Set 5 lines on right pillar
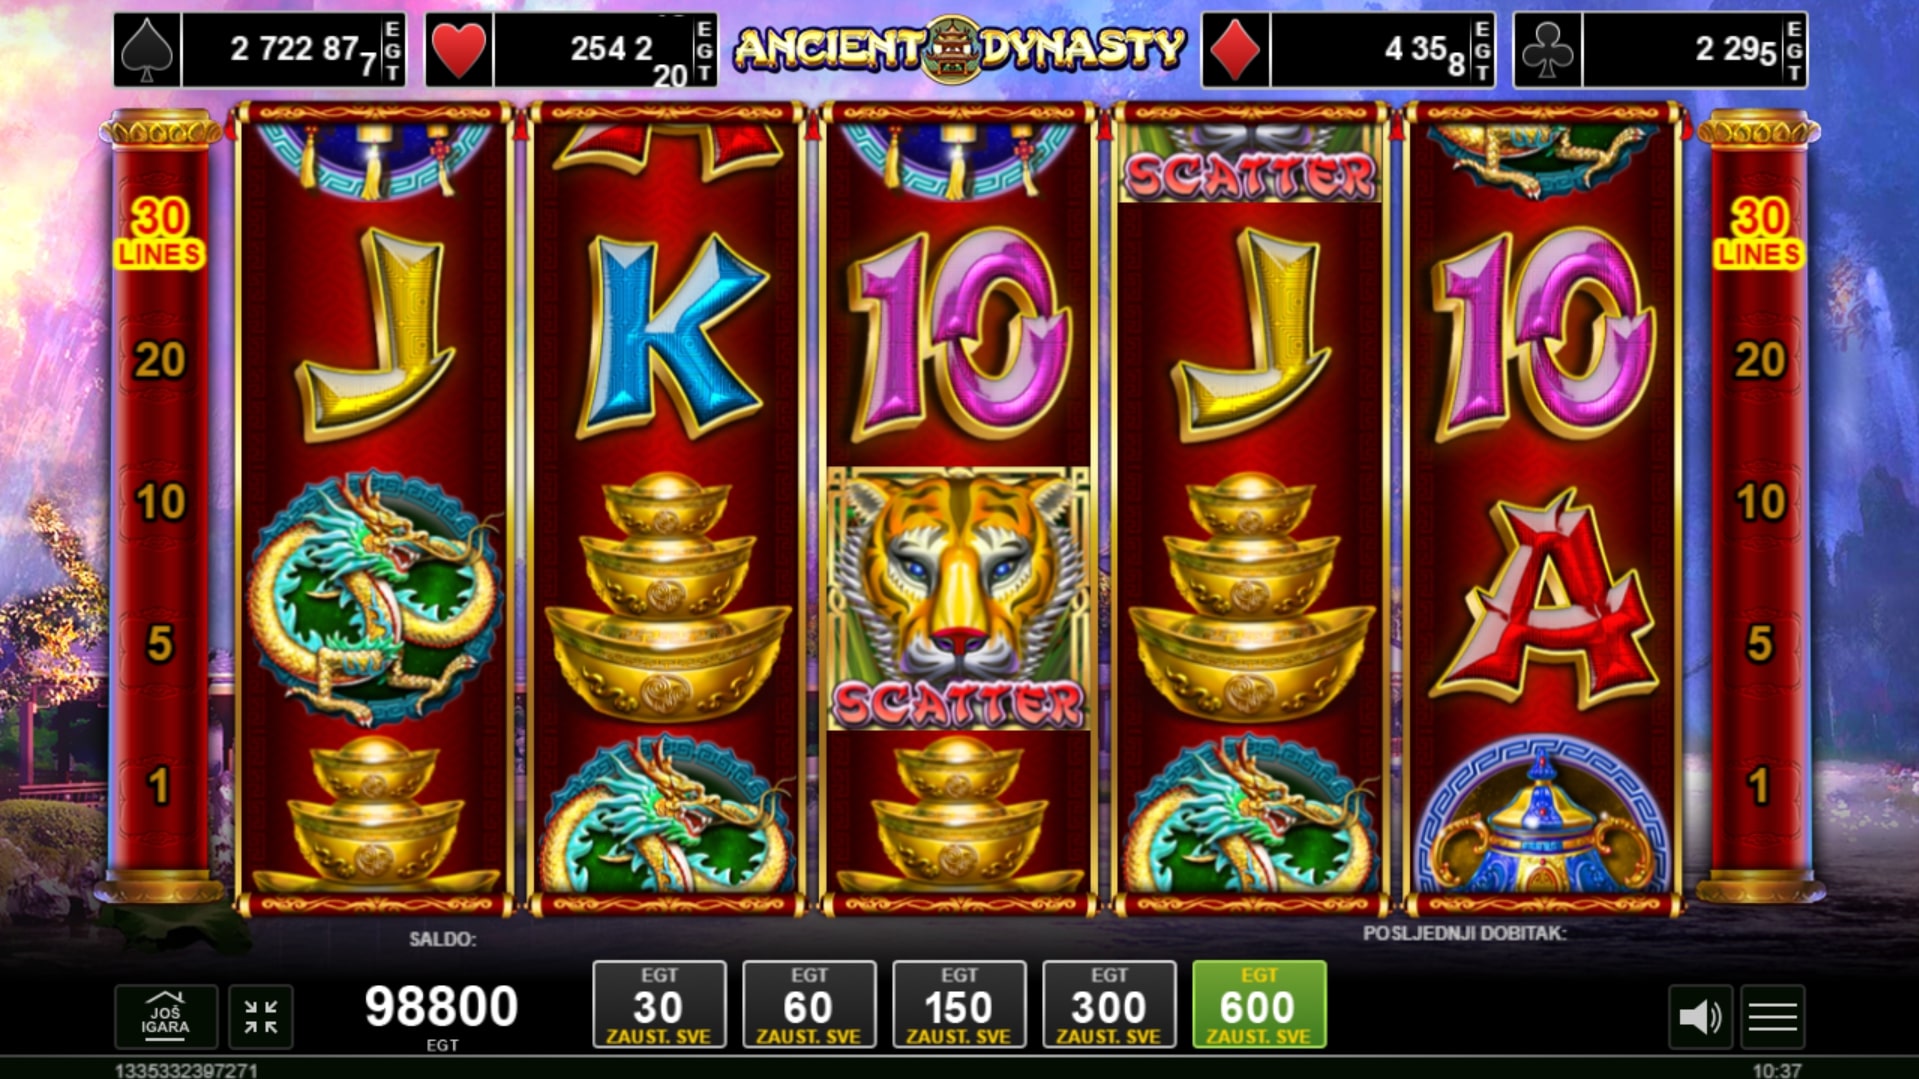This screenshot has height=1079, width=1919. 1759,644
